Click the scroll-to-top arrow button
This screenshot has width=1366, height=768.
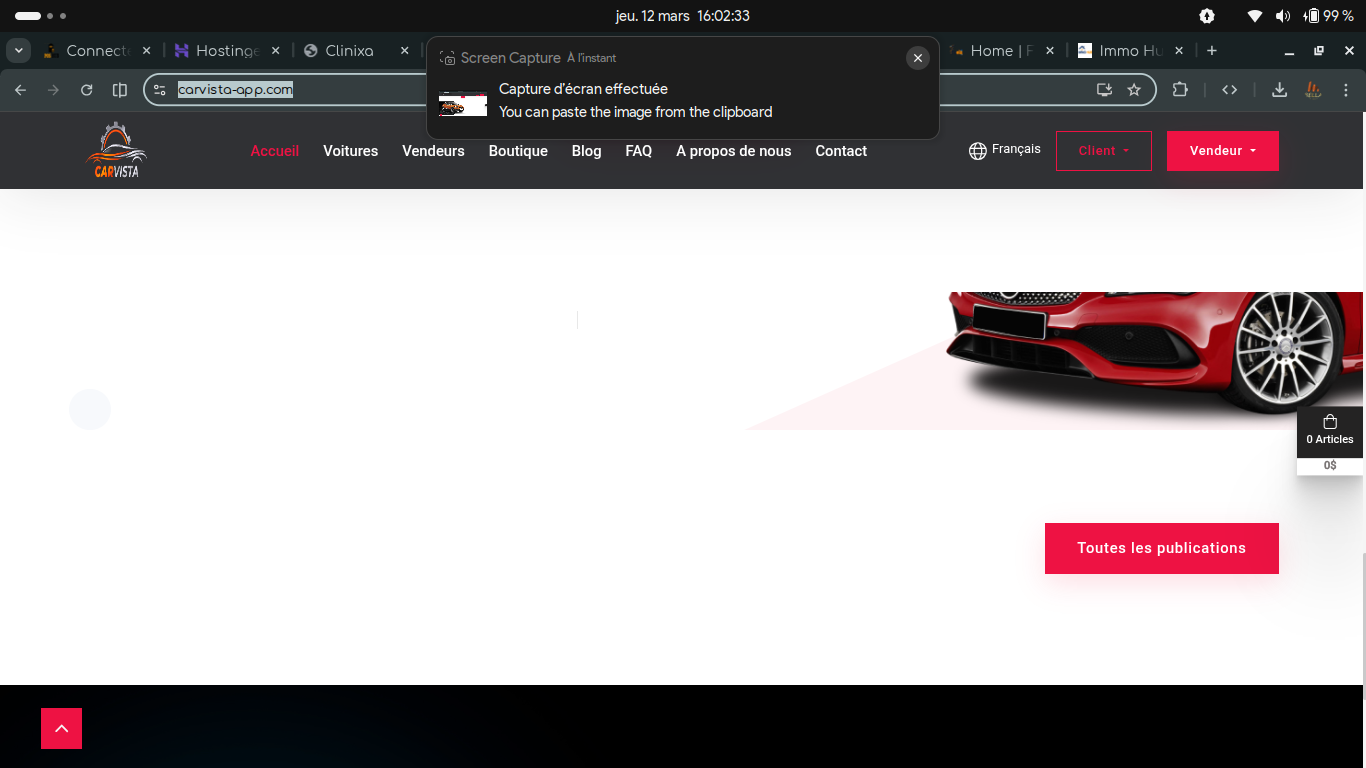[x=61, y=728]
